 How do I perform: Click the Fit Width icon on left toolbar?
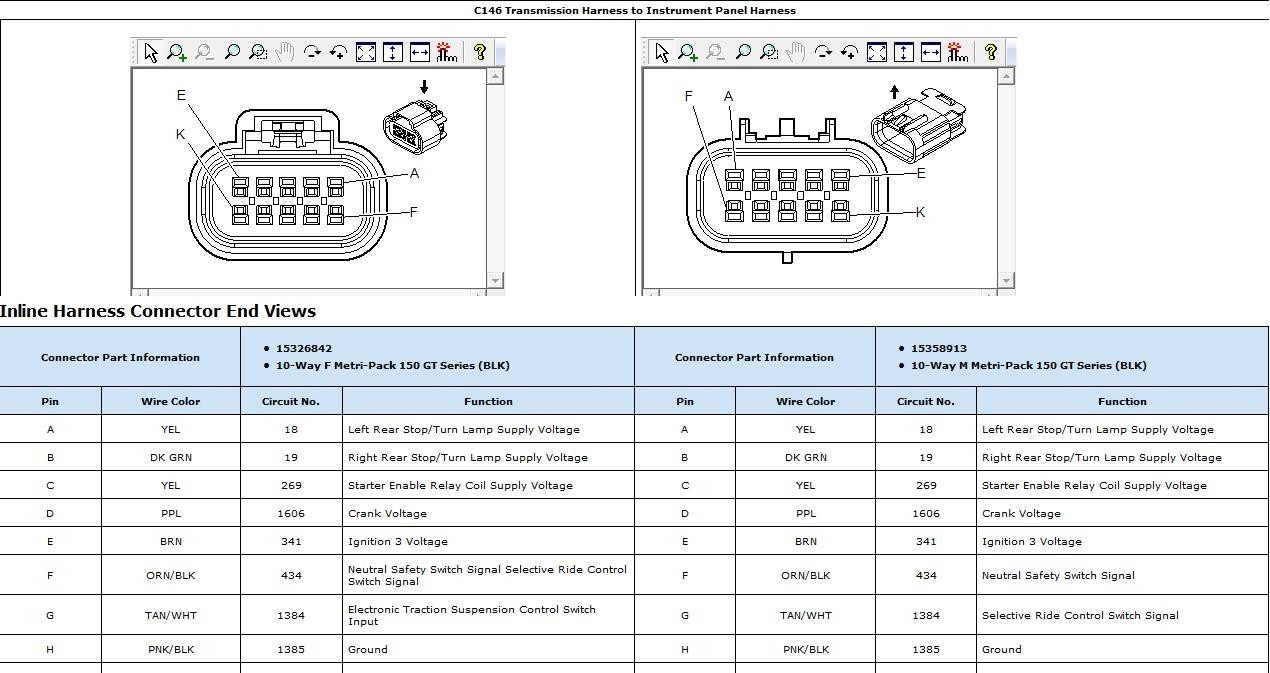(422, 50)
